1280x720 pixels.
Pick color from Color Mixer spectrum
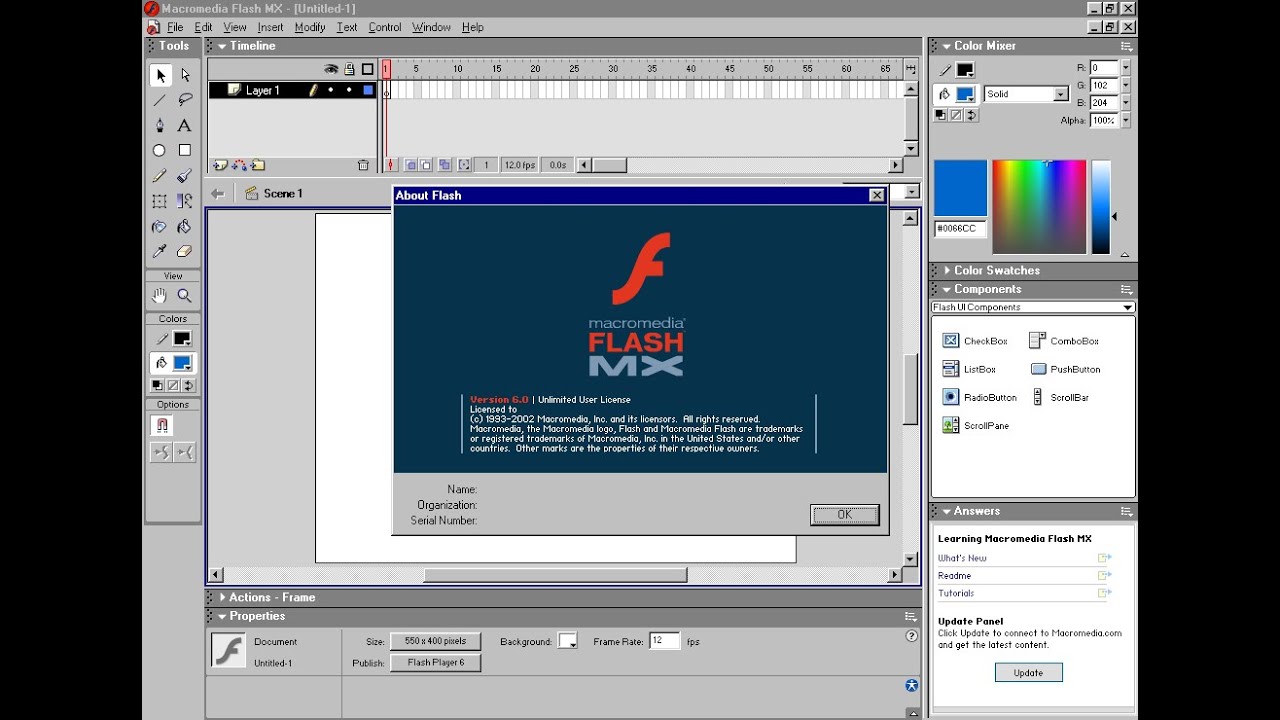click(1039, 207)
